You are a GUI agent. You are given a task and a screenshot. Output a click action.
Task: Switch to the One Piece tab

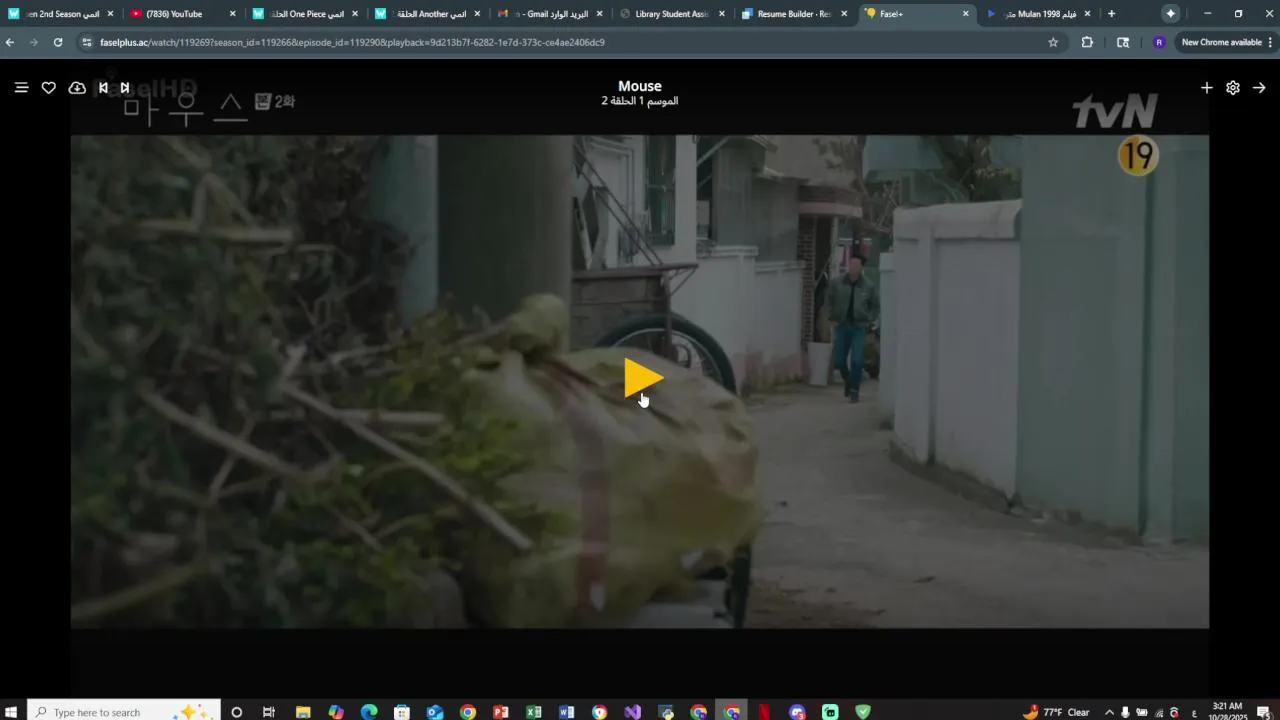(304, 14)
